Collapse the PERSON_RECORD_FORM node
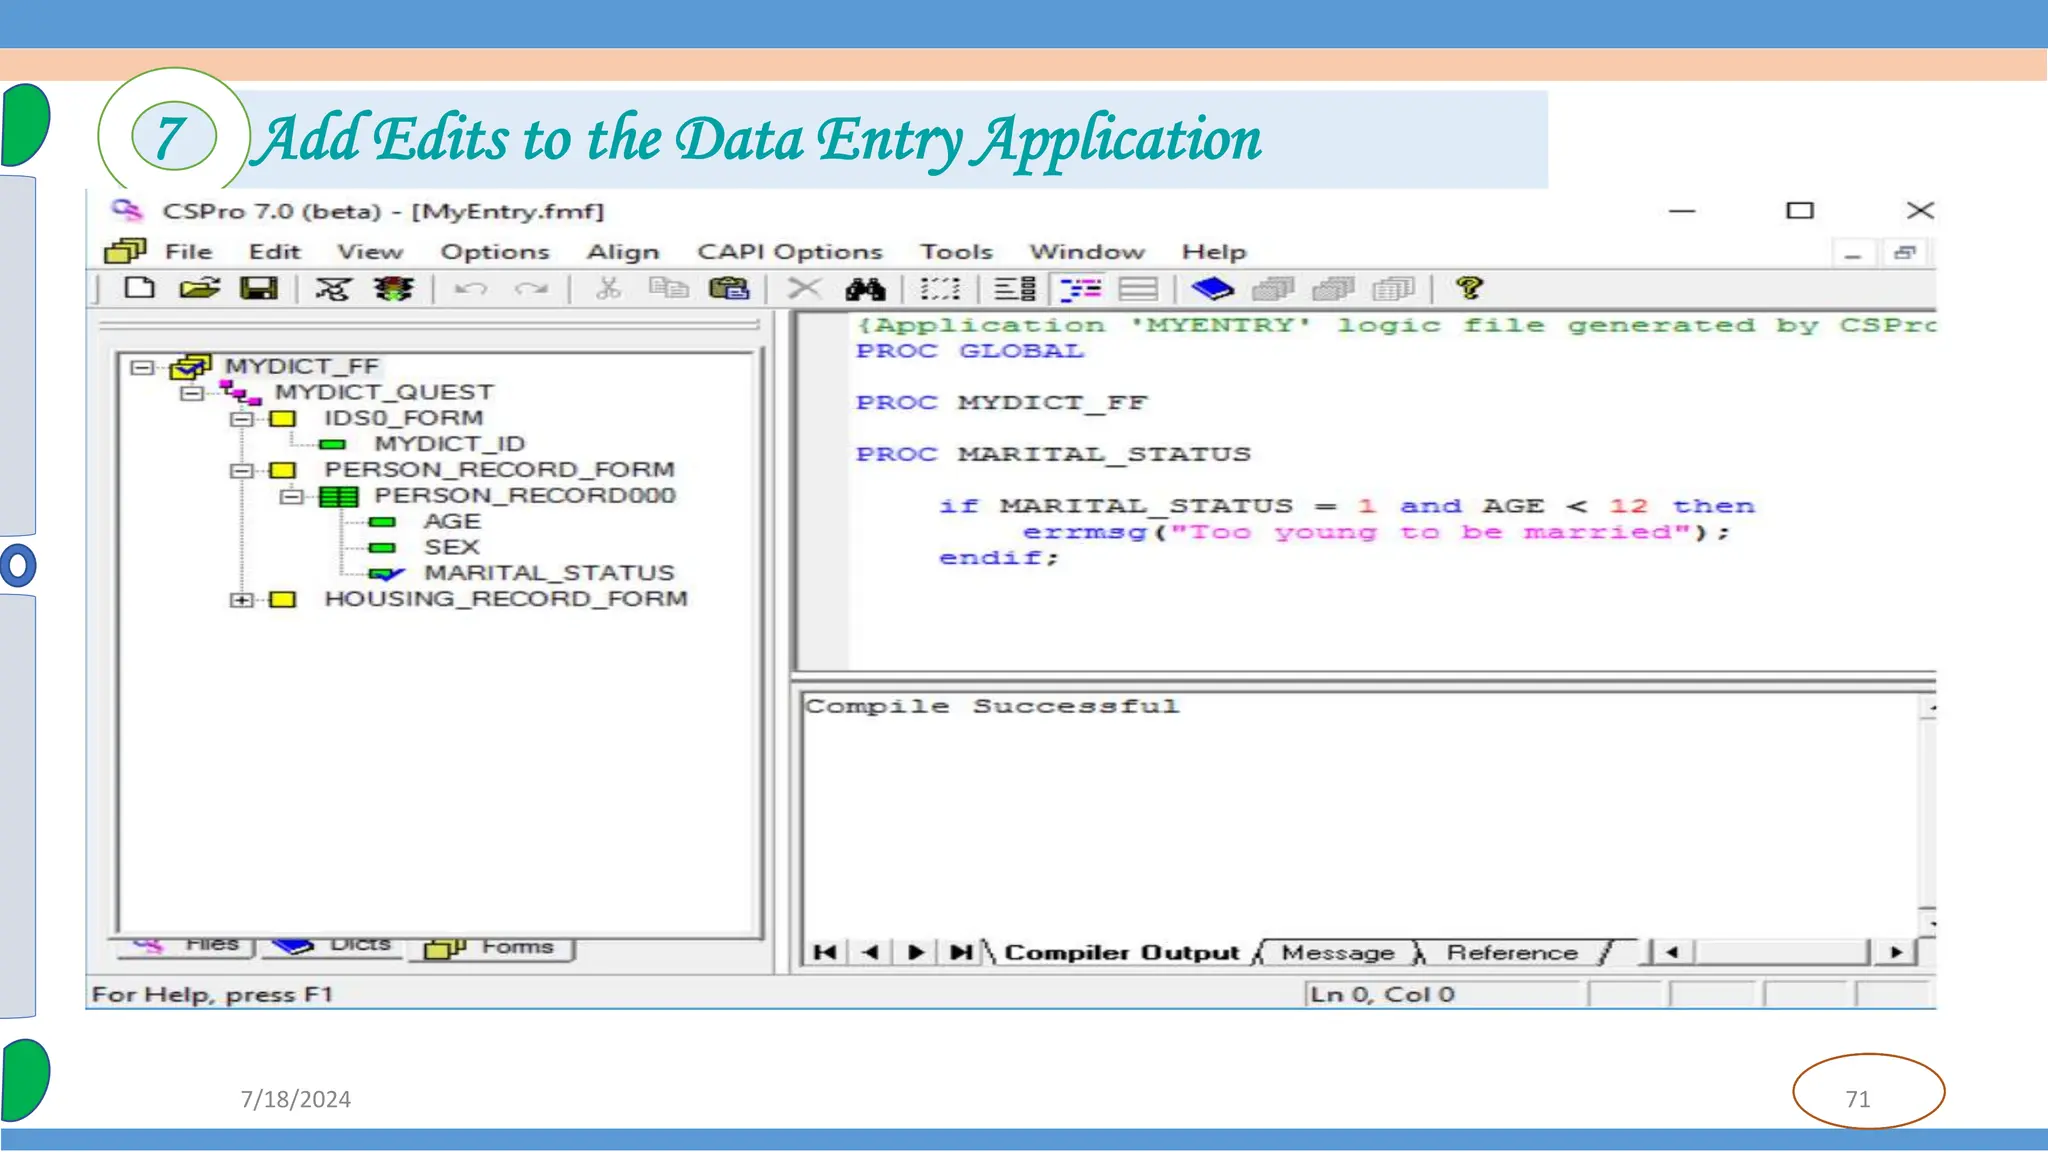This screenshot has width=2048, height=1152. tap(242, 470)
